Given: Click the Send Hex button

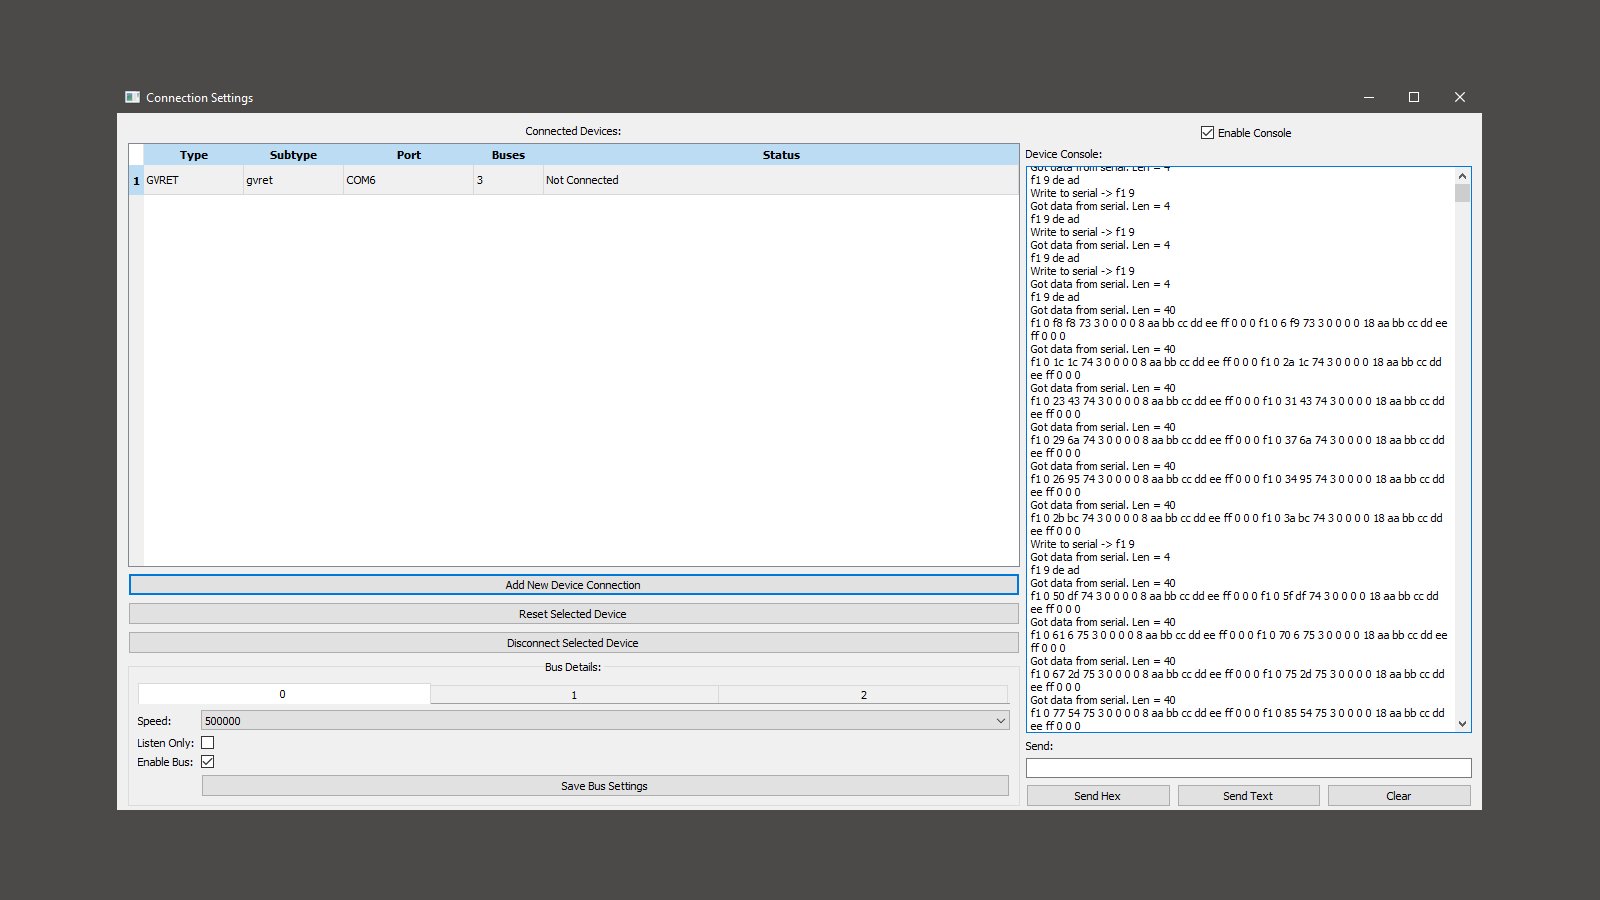Looking at the screenshot, I should pyautogui.click(x=1098, y=796).
